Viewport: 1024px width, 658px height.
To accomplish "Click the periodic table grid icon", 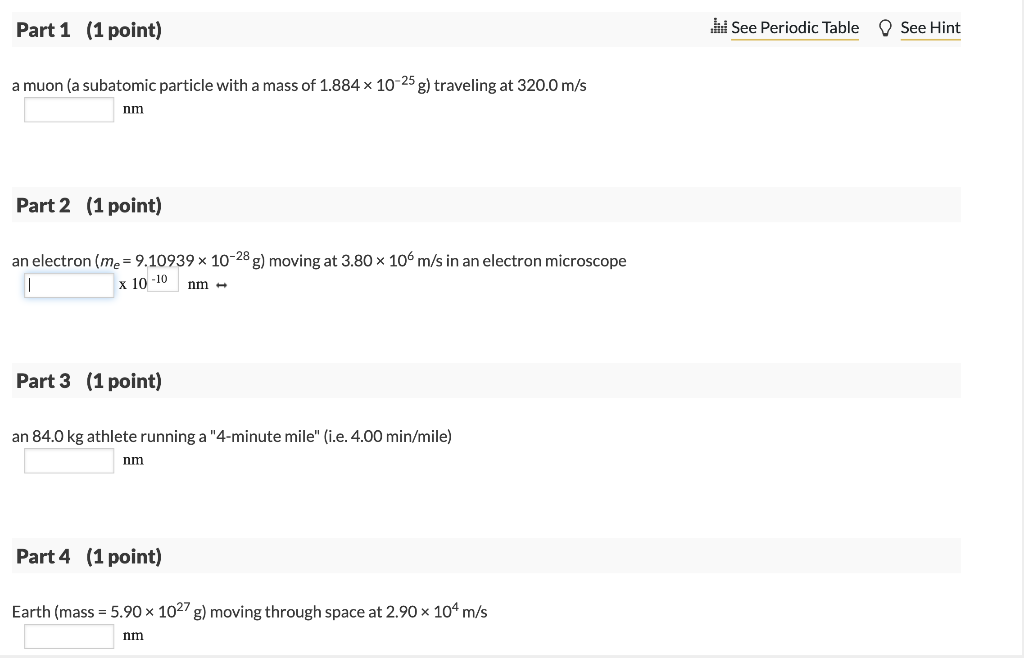I will [x=720, y=27].
